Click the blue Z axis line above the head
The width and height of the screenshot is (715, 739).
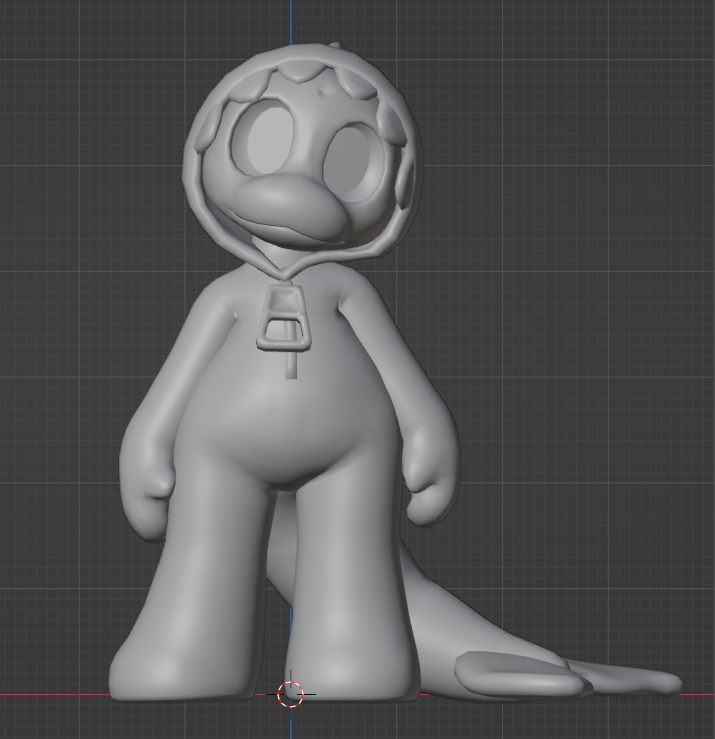point(291,20)
